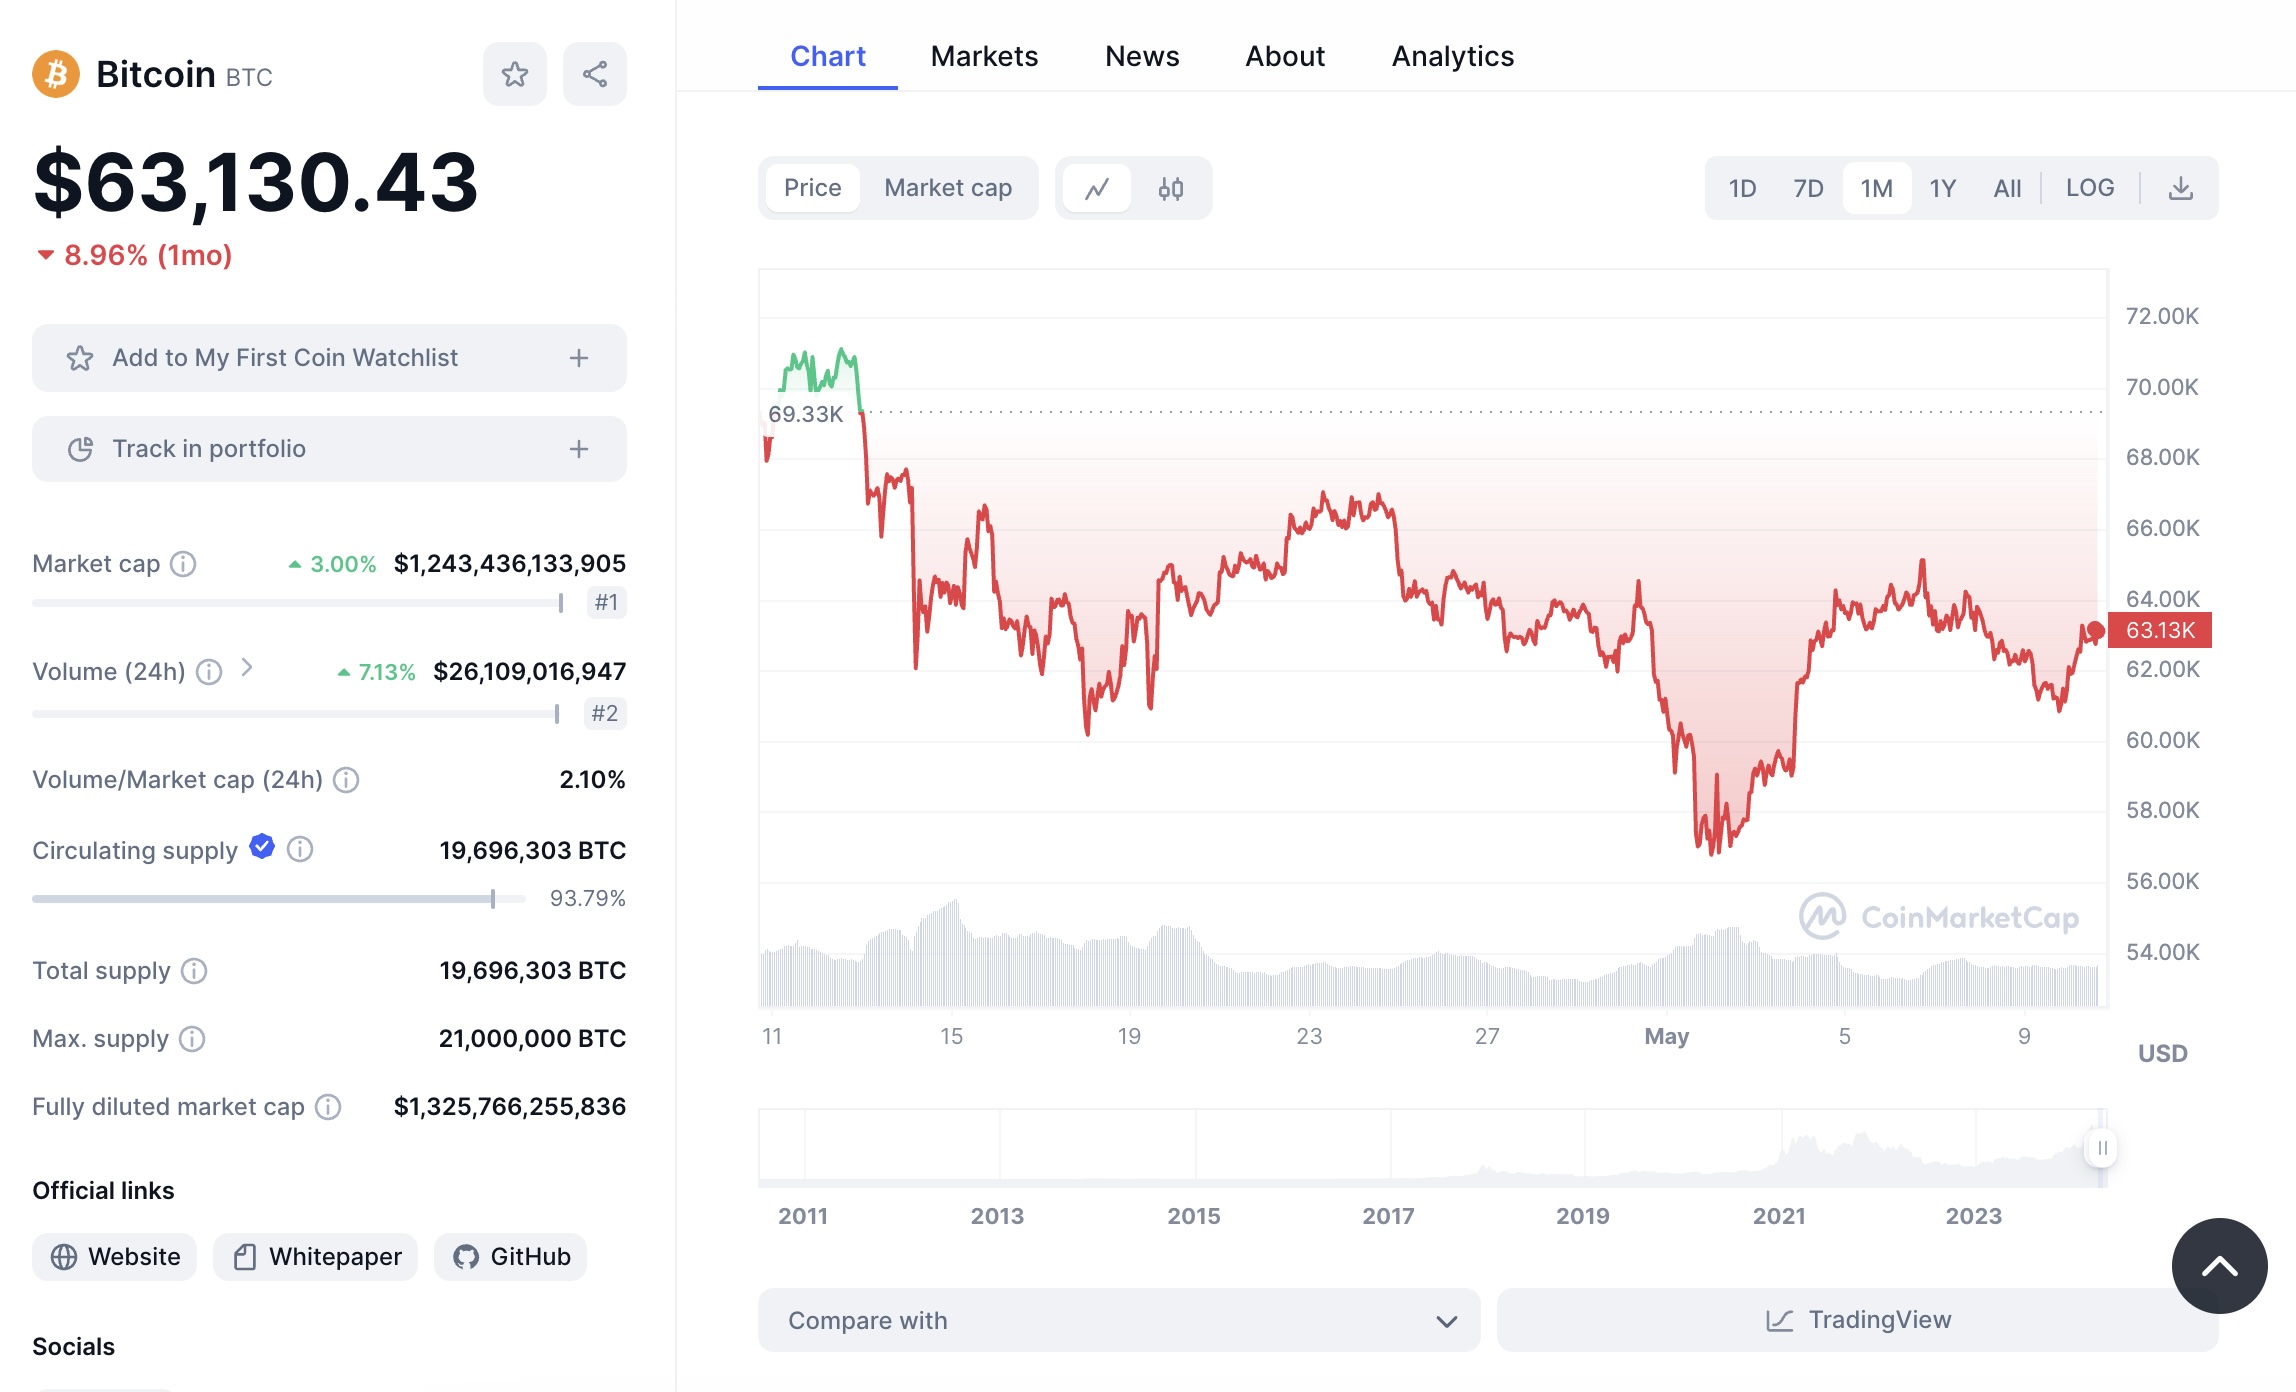Image resolution: width=2296 pixels, height=1392 pixels.
Task: Switch to candlestick chart view
Action: click(x=1171, y=188)
